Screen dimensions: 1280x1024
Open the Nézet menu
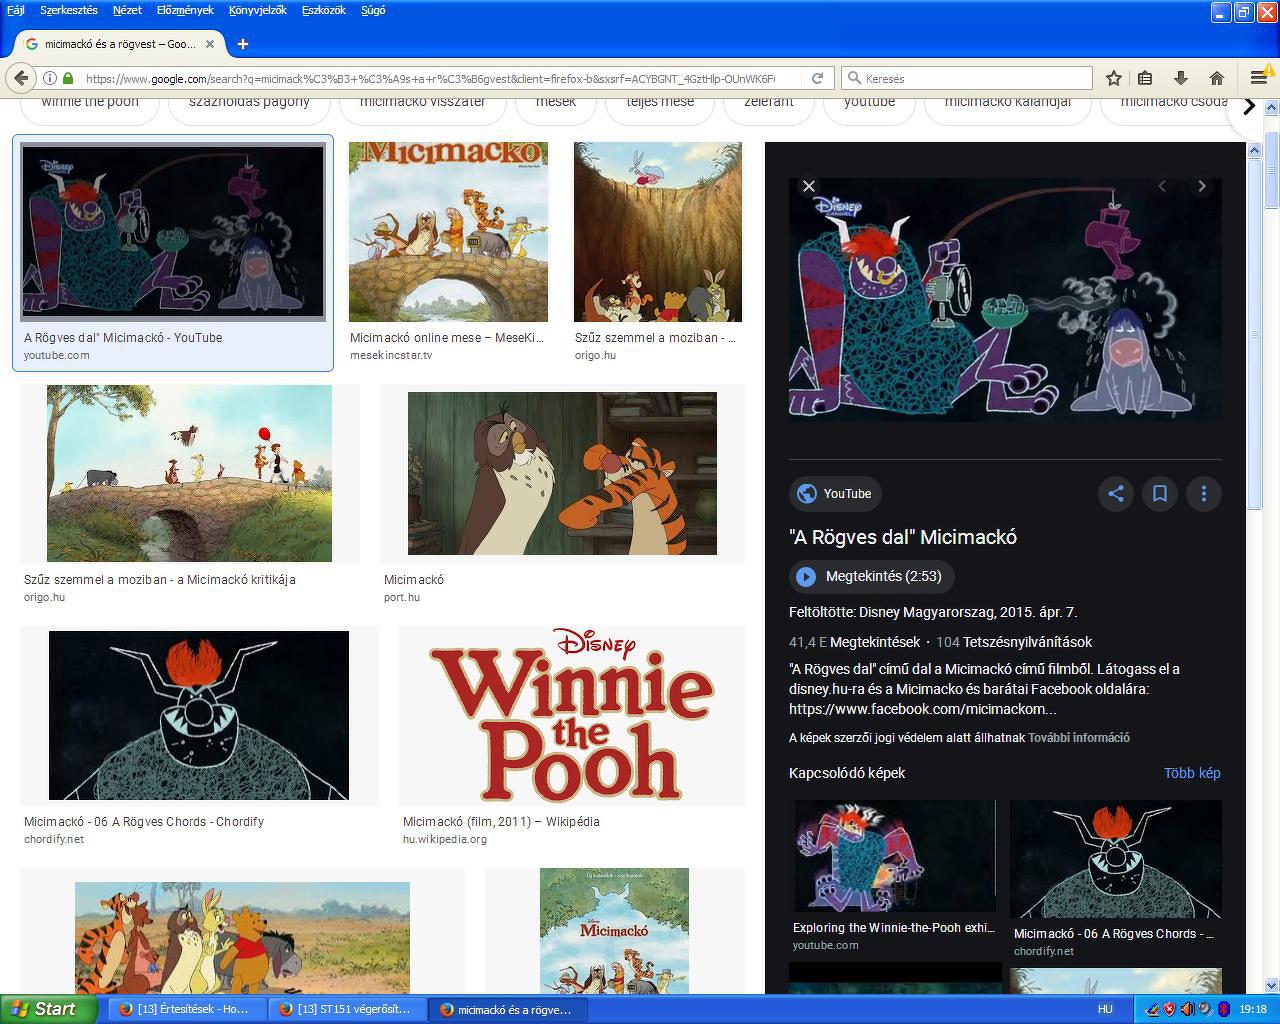[x=127, y=10]
